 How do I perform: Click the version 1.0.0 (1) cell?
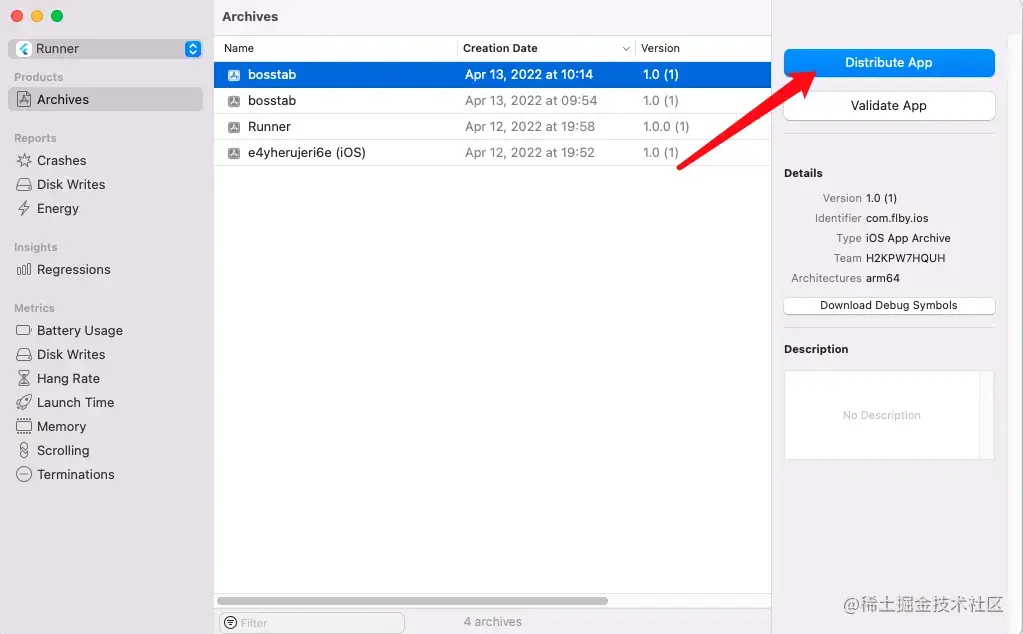click(x=665, y=127)
